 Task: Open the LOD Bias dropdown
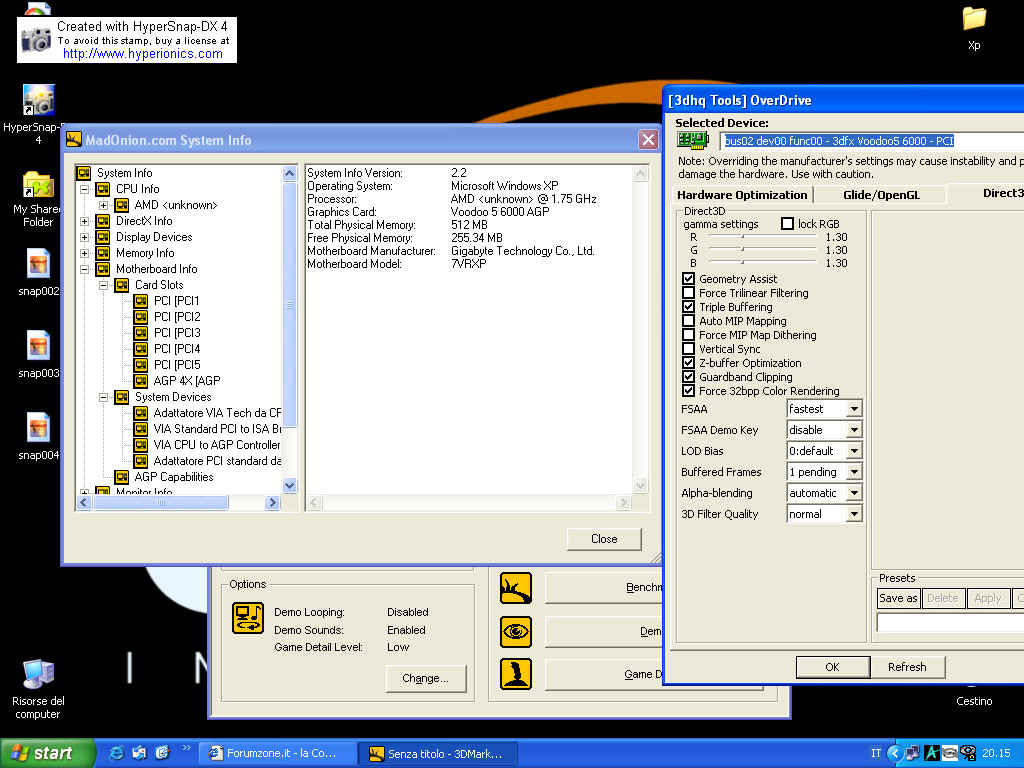coord(853,451)
